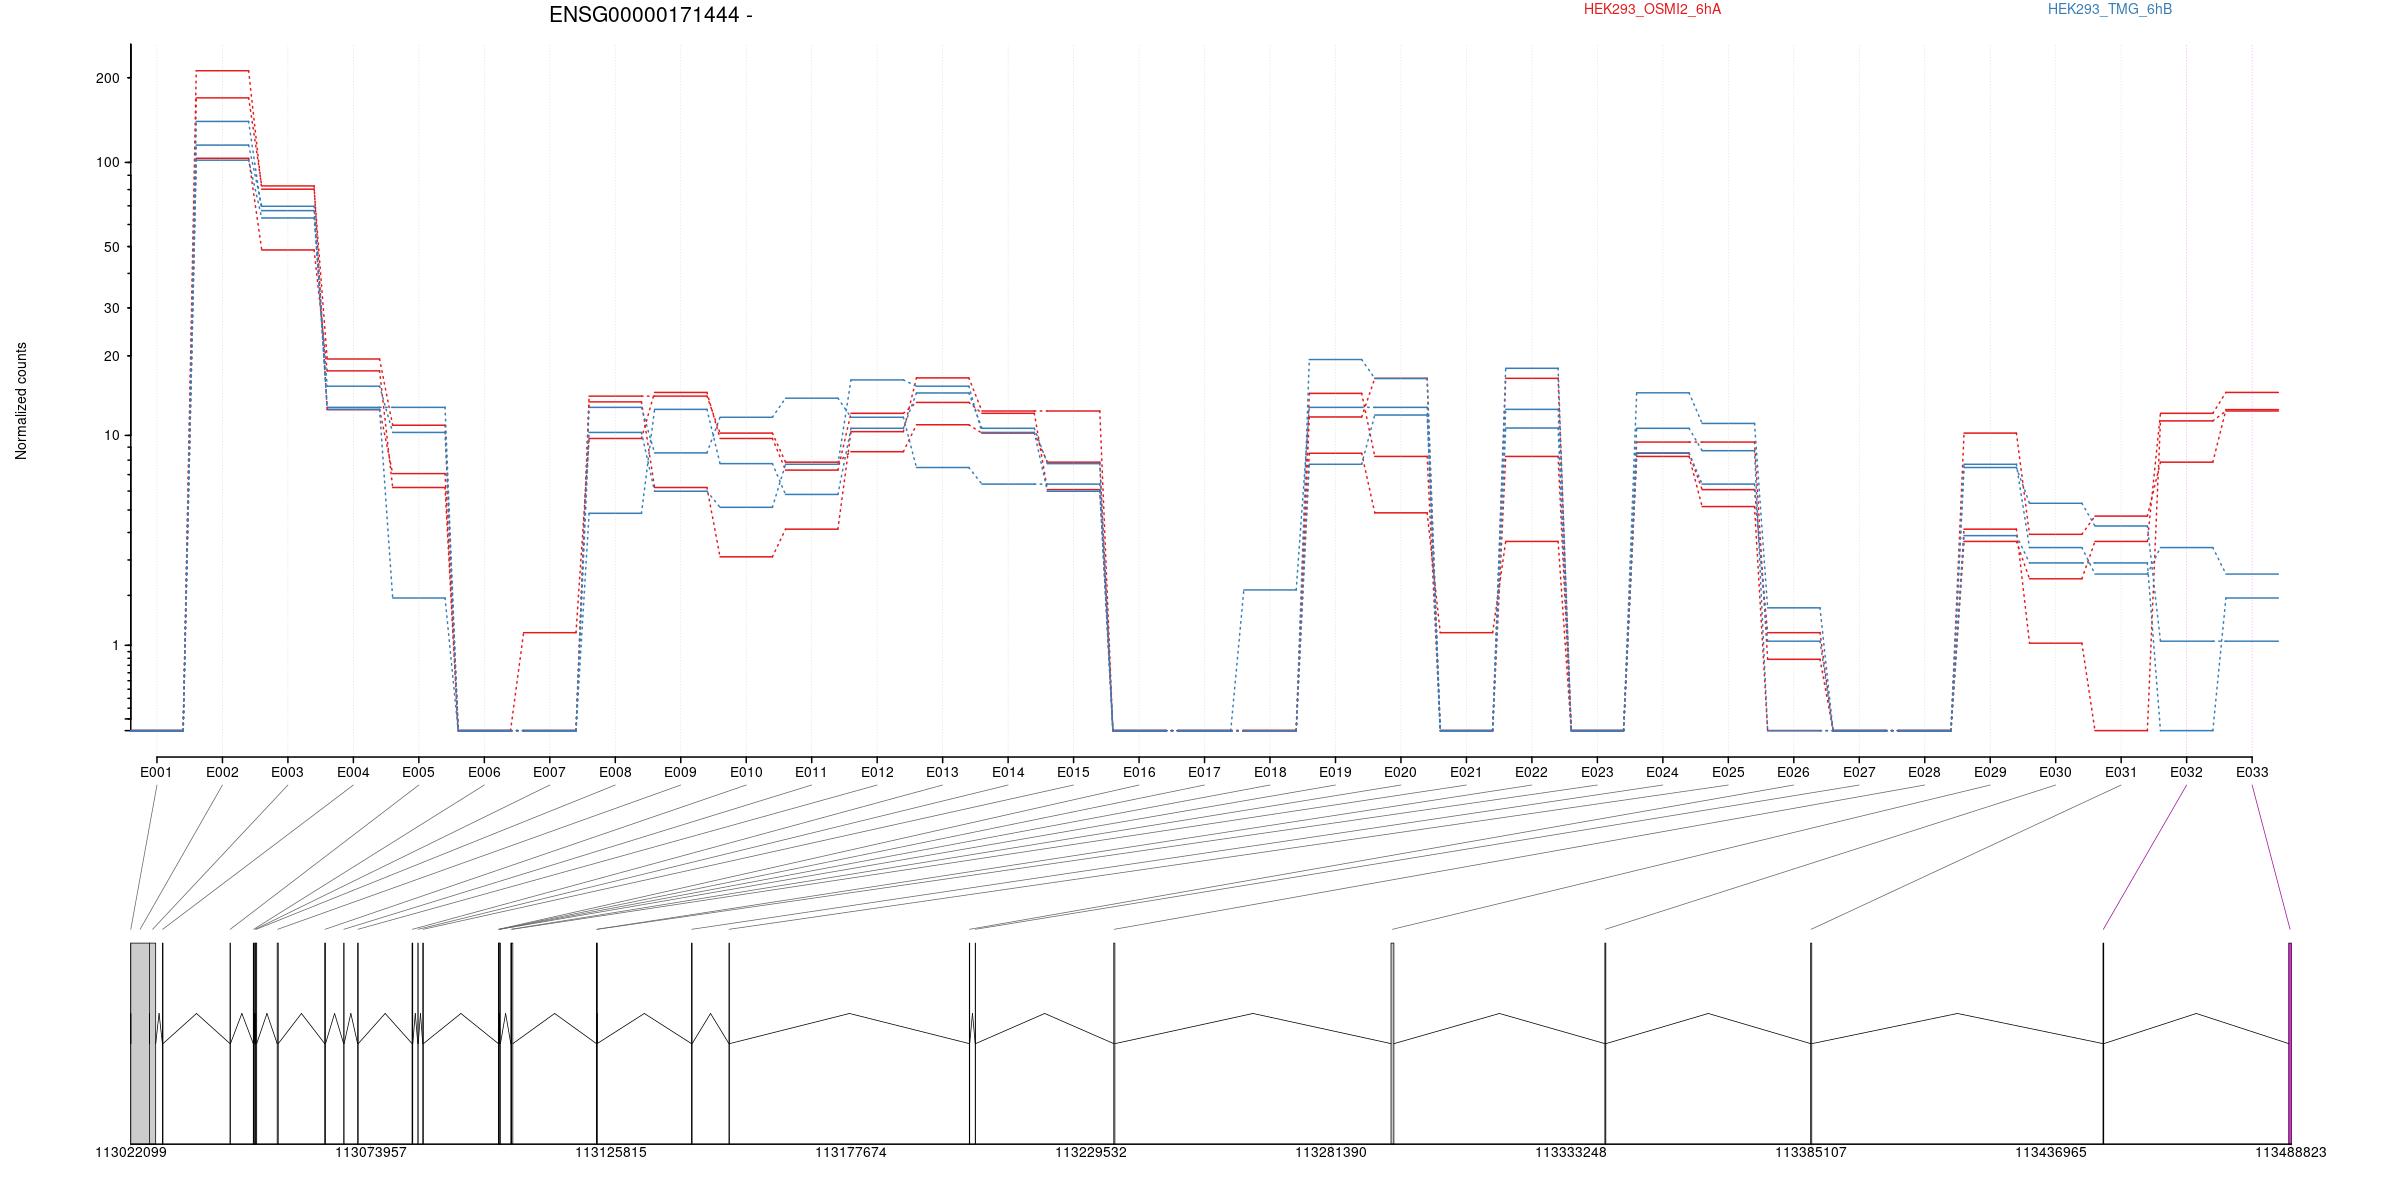Click the Normalized counts axis label

(21, 401)
